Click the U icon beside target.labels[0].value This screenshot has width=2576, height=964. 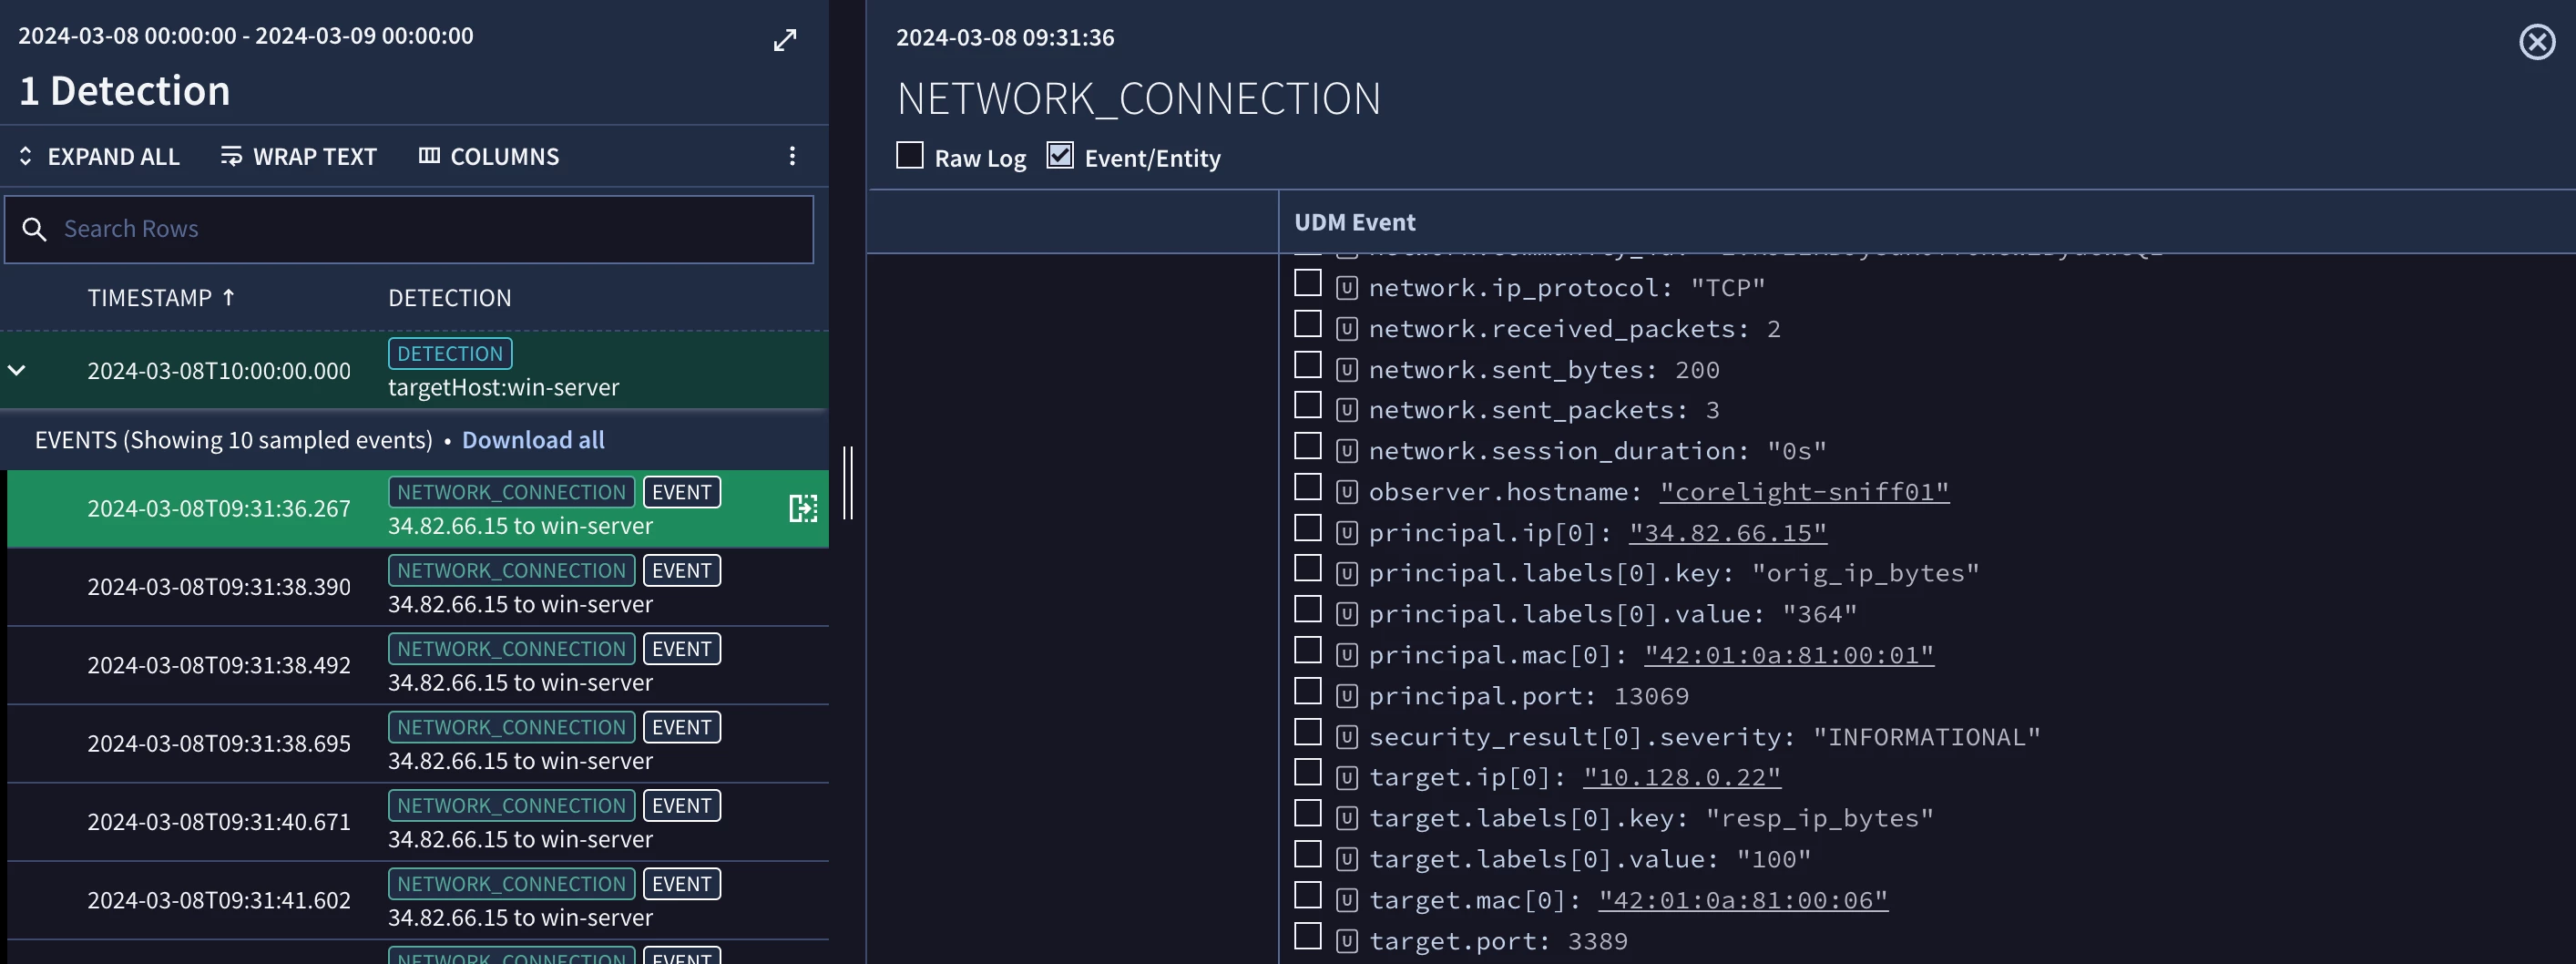click(1347, 859)
